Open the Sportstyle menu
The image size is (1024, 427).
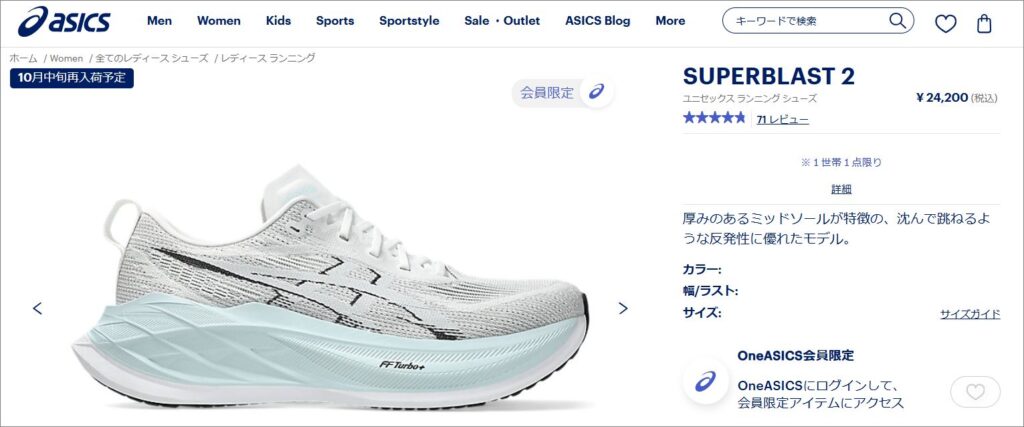coord(409,21)
